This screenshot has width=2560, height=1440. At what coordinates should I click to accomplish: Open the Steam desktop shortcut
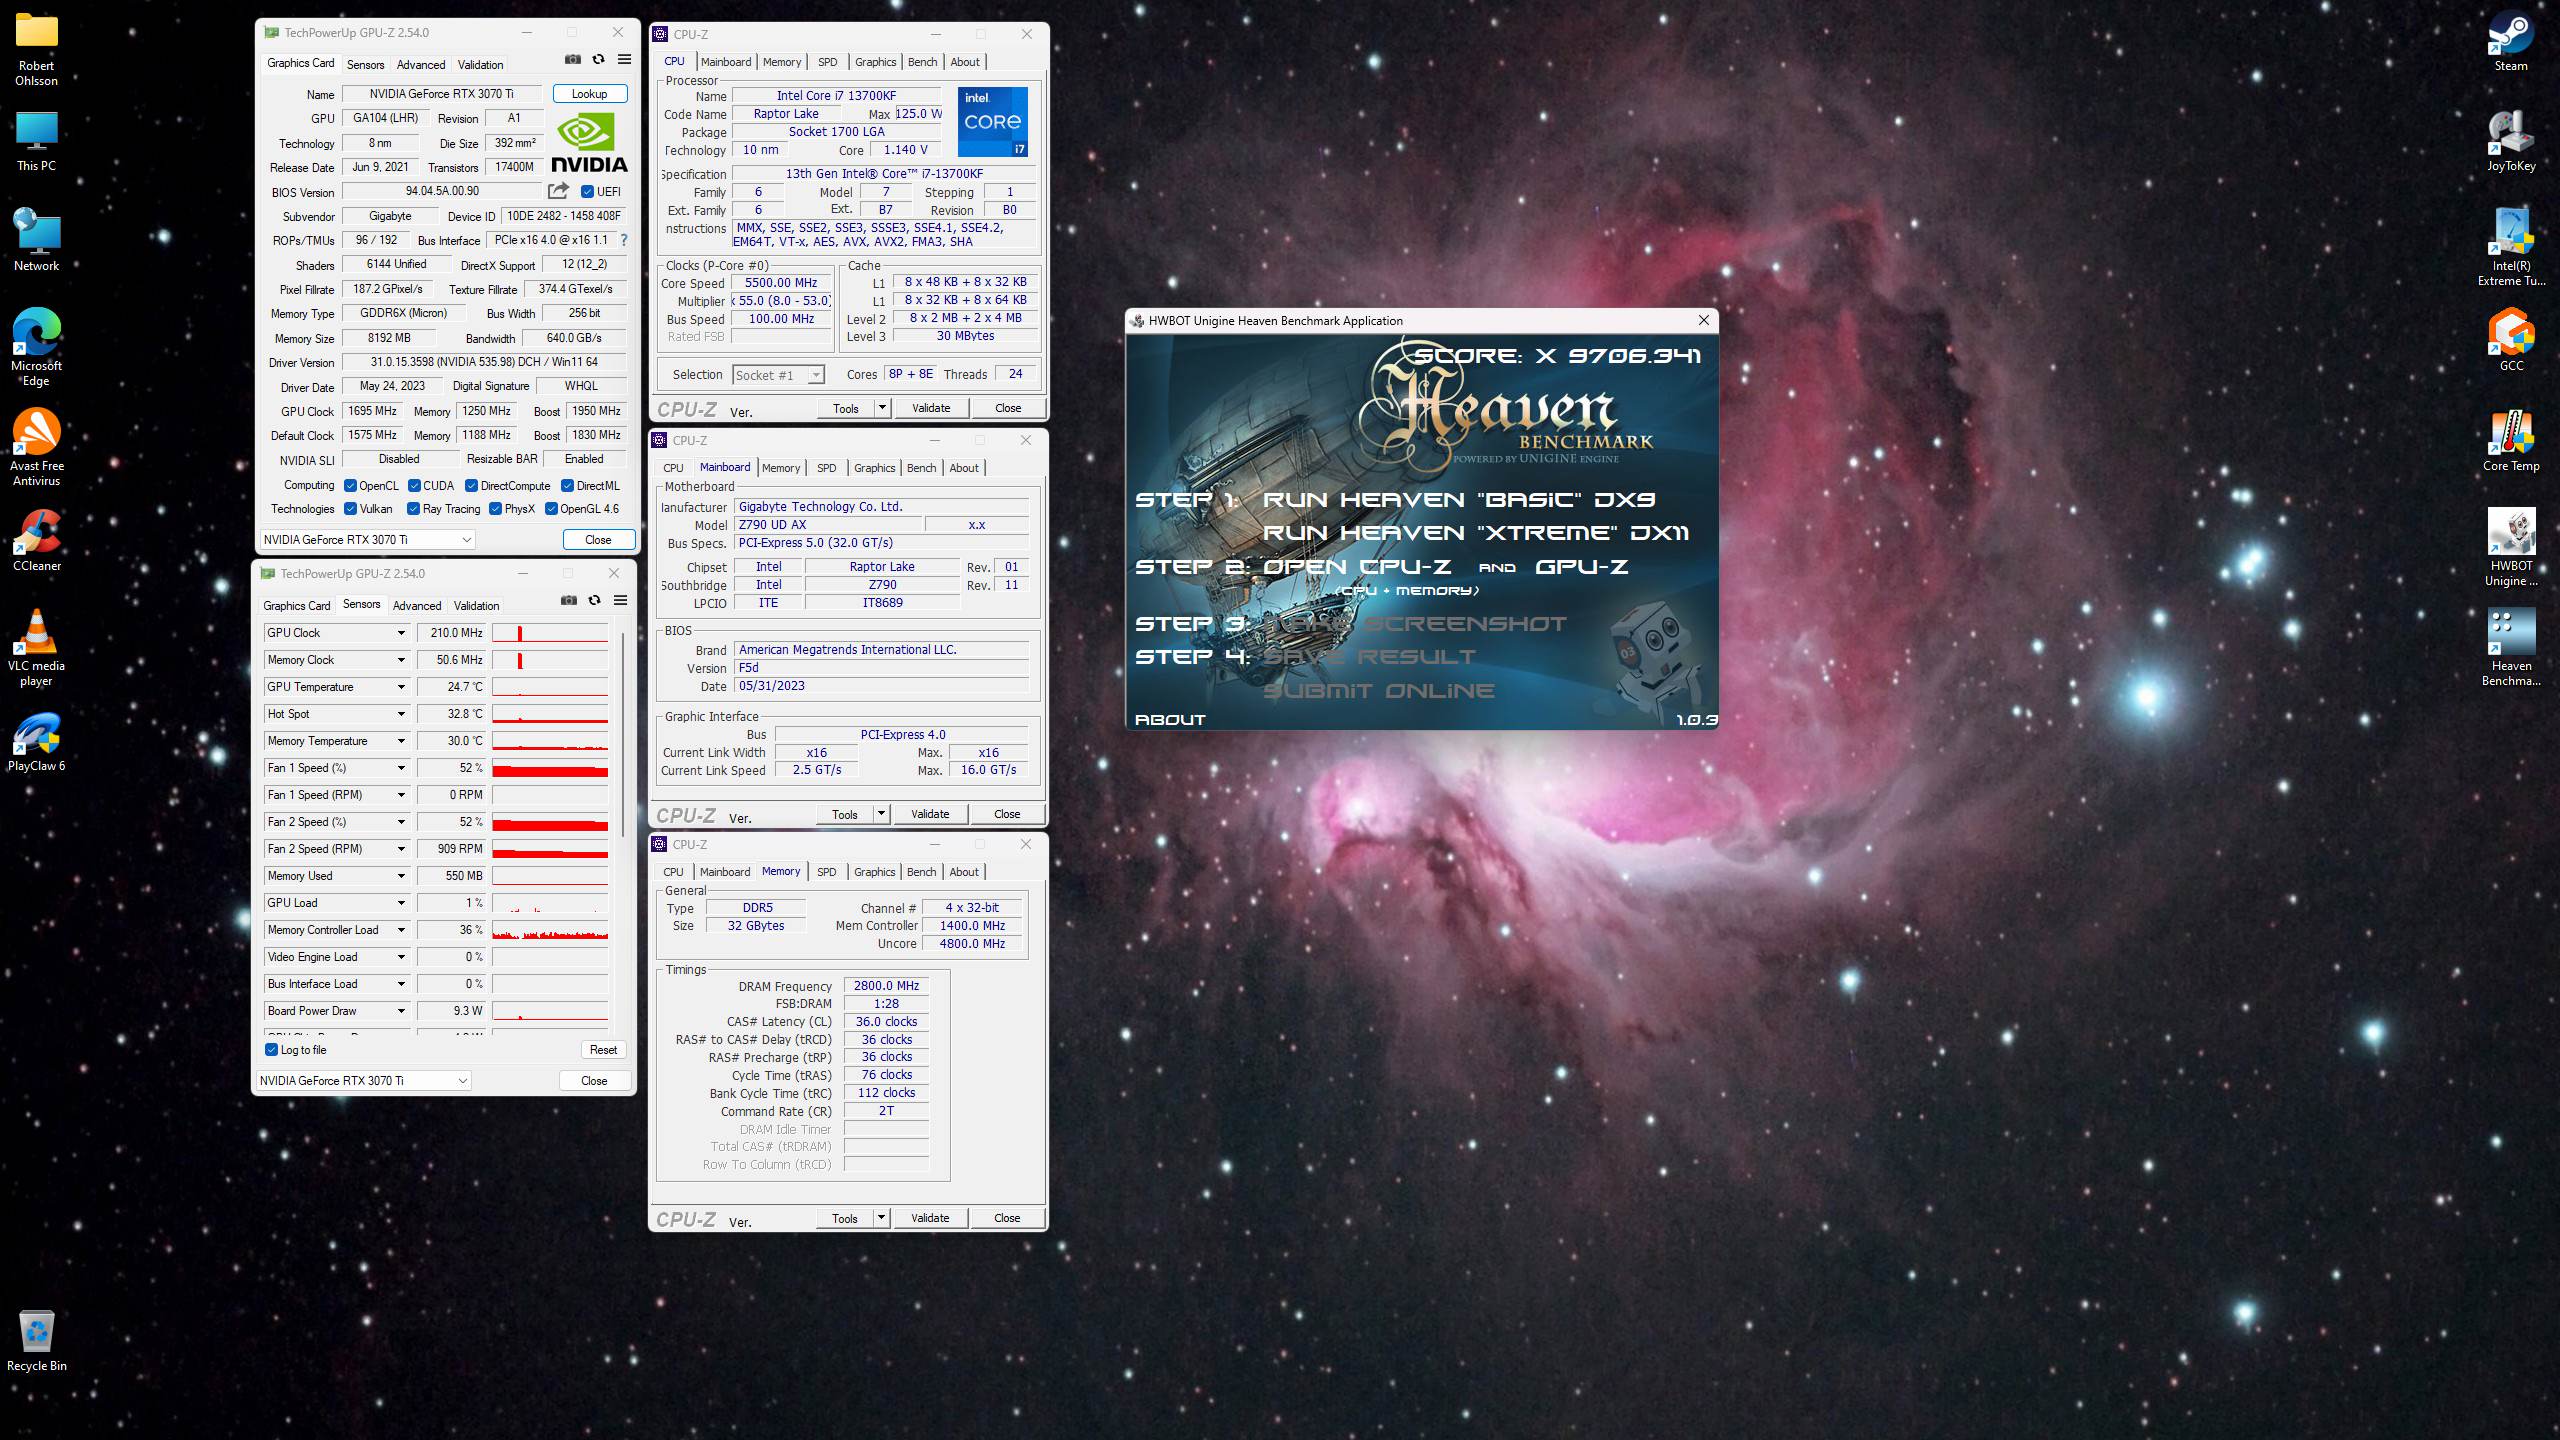(x=2511, y=41)
